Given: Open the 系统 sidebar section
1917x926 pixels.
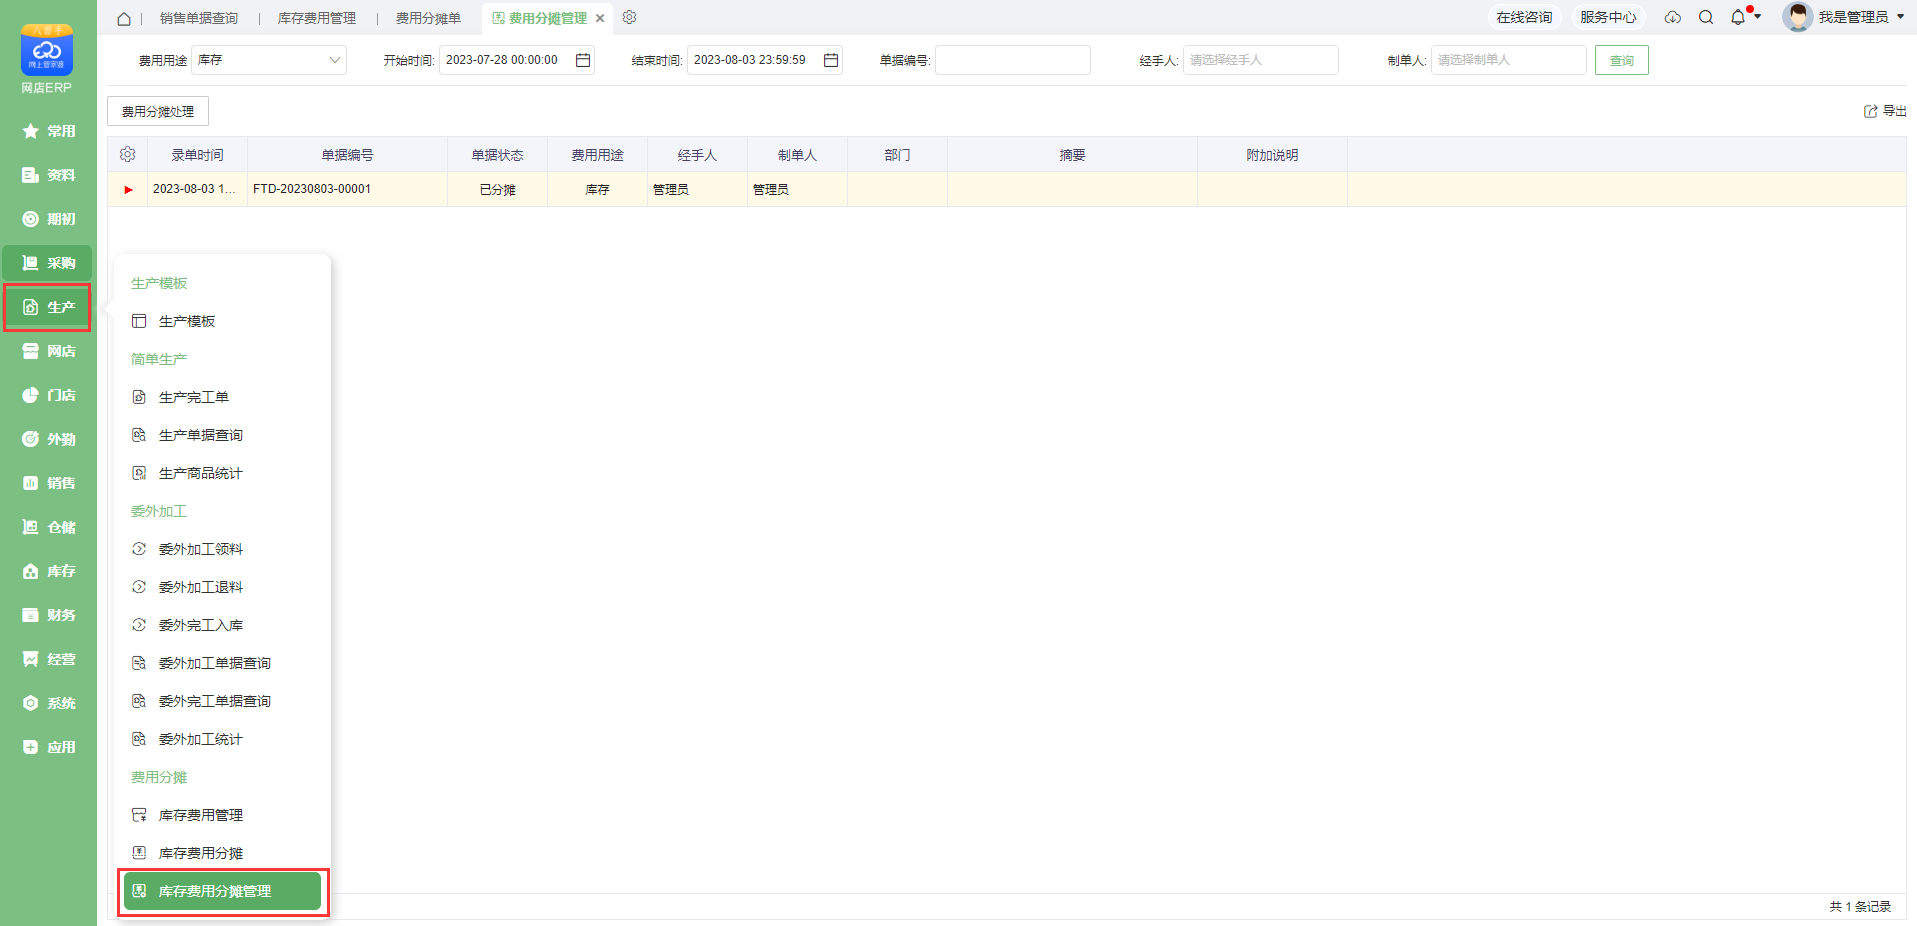Looking at the screenshot, I should point(48,703).
